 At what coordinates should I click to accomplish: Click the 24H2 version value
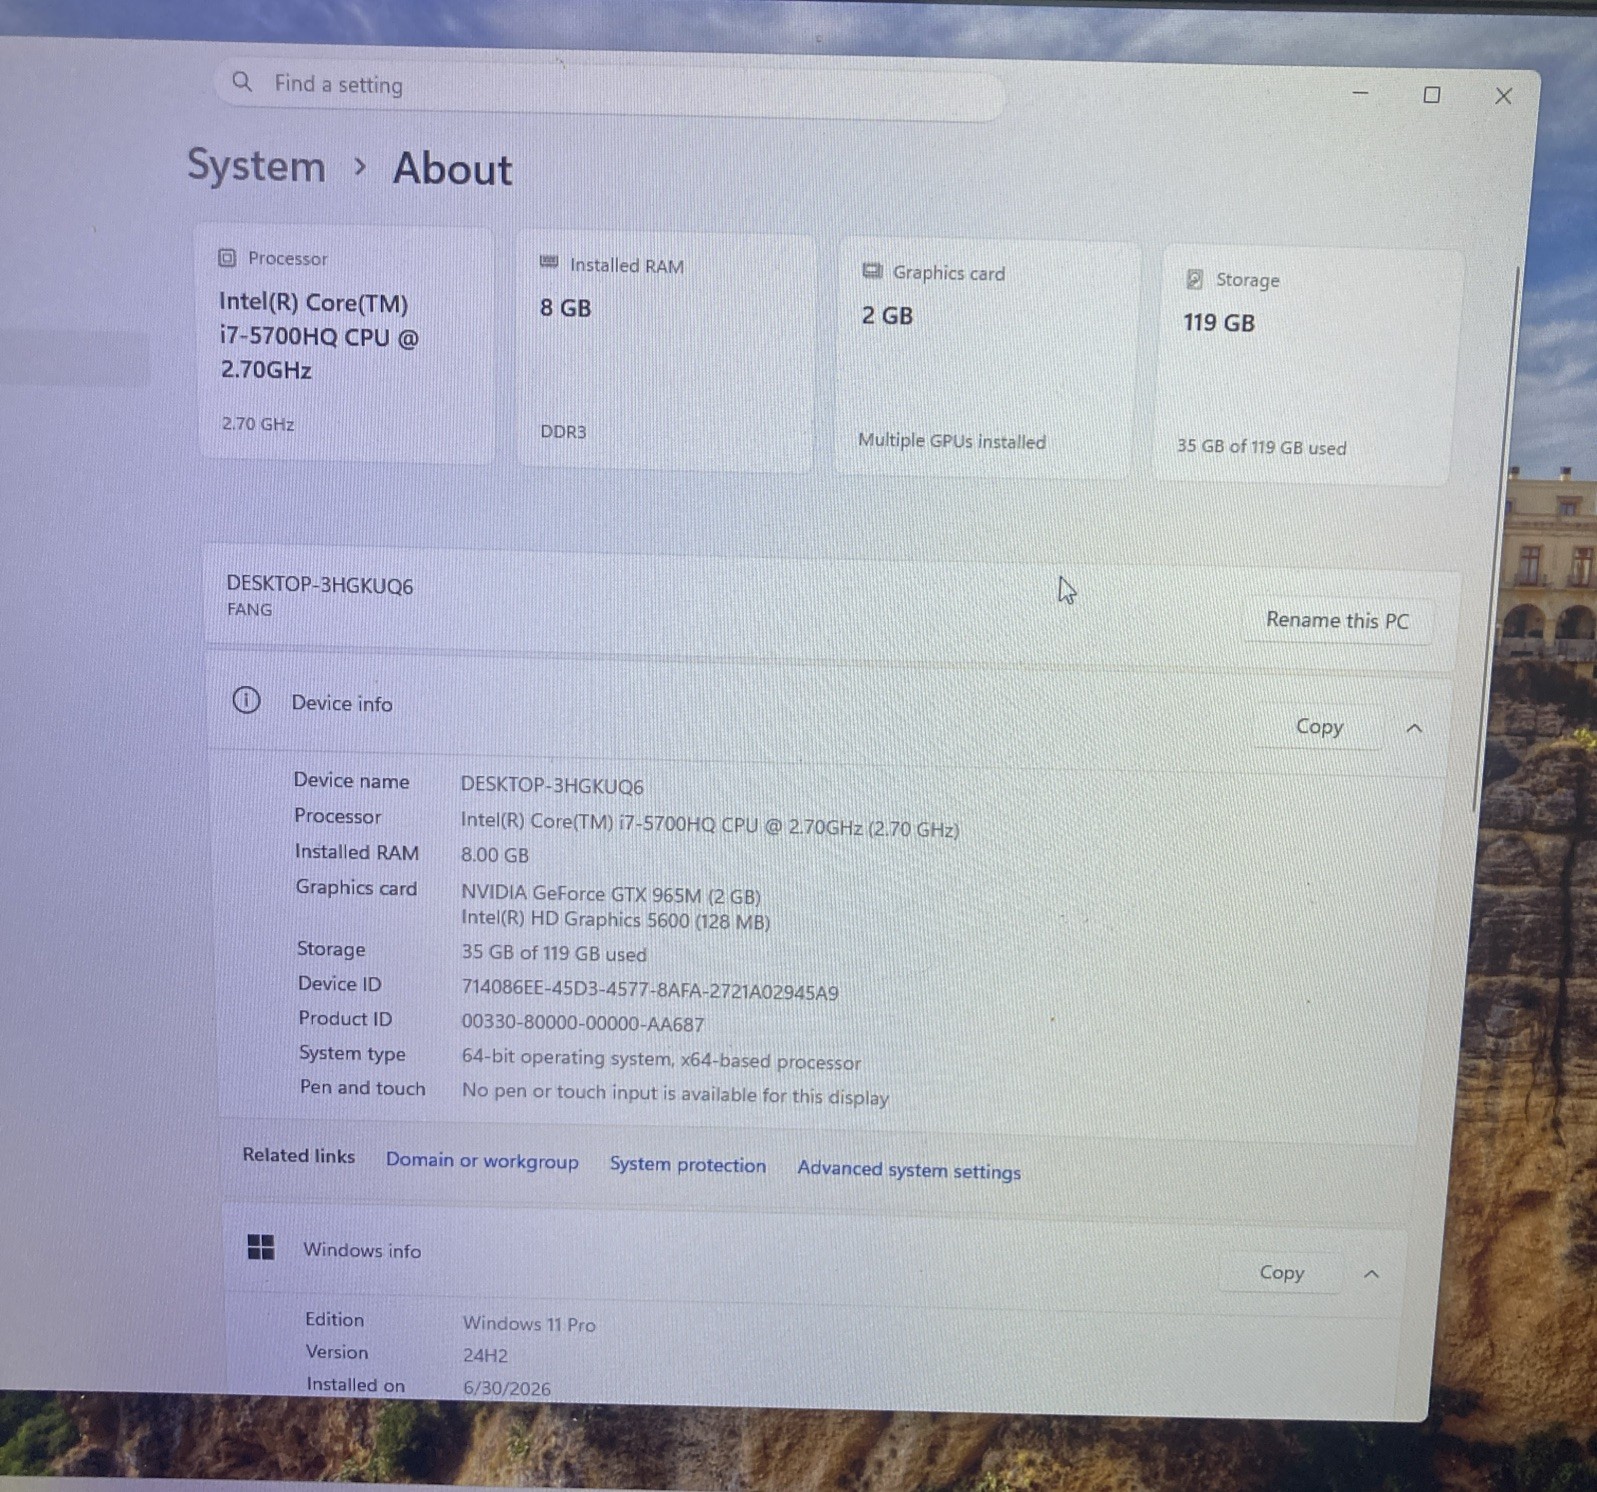[x=485, y=1356]
